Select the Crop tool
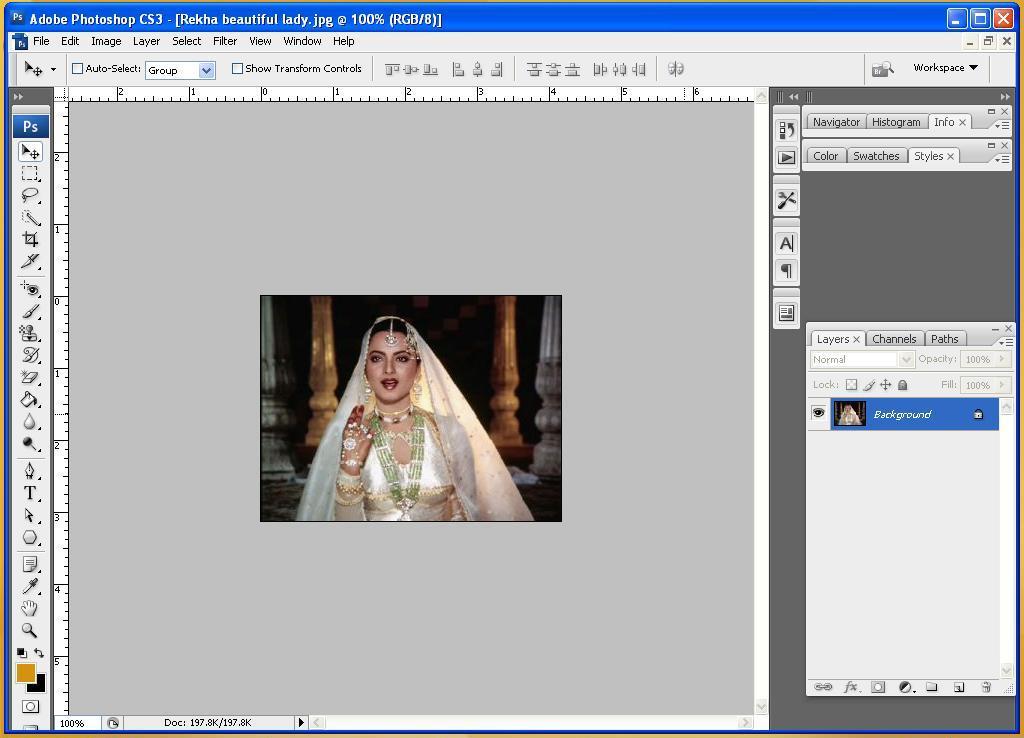The width and height of the screenshot is (1024, 738). click(30, 240)
